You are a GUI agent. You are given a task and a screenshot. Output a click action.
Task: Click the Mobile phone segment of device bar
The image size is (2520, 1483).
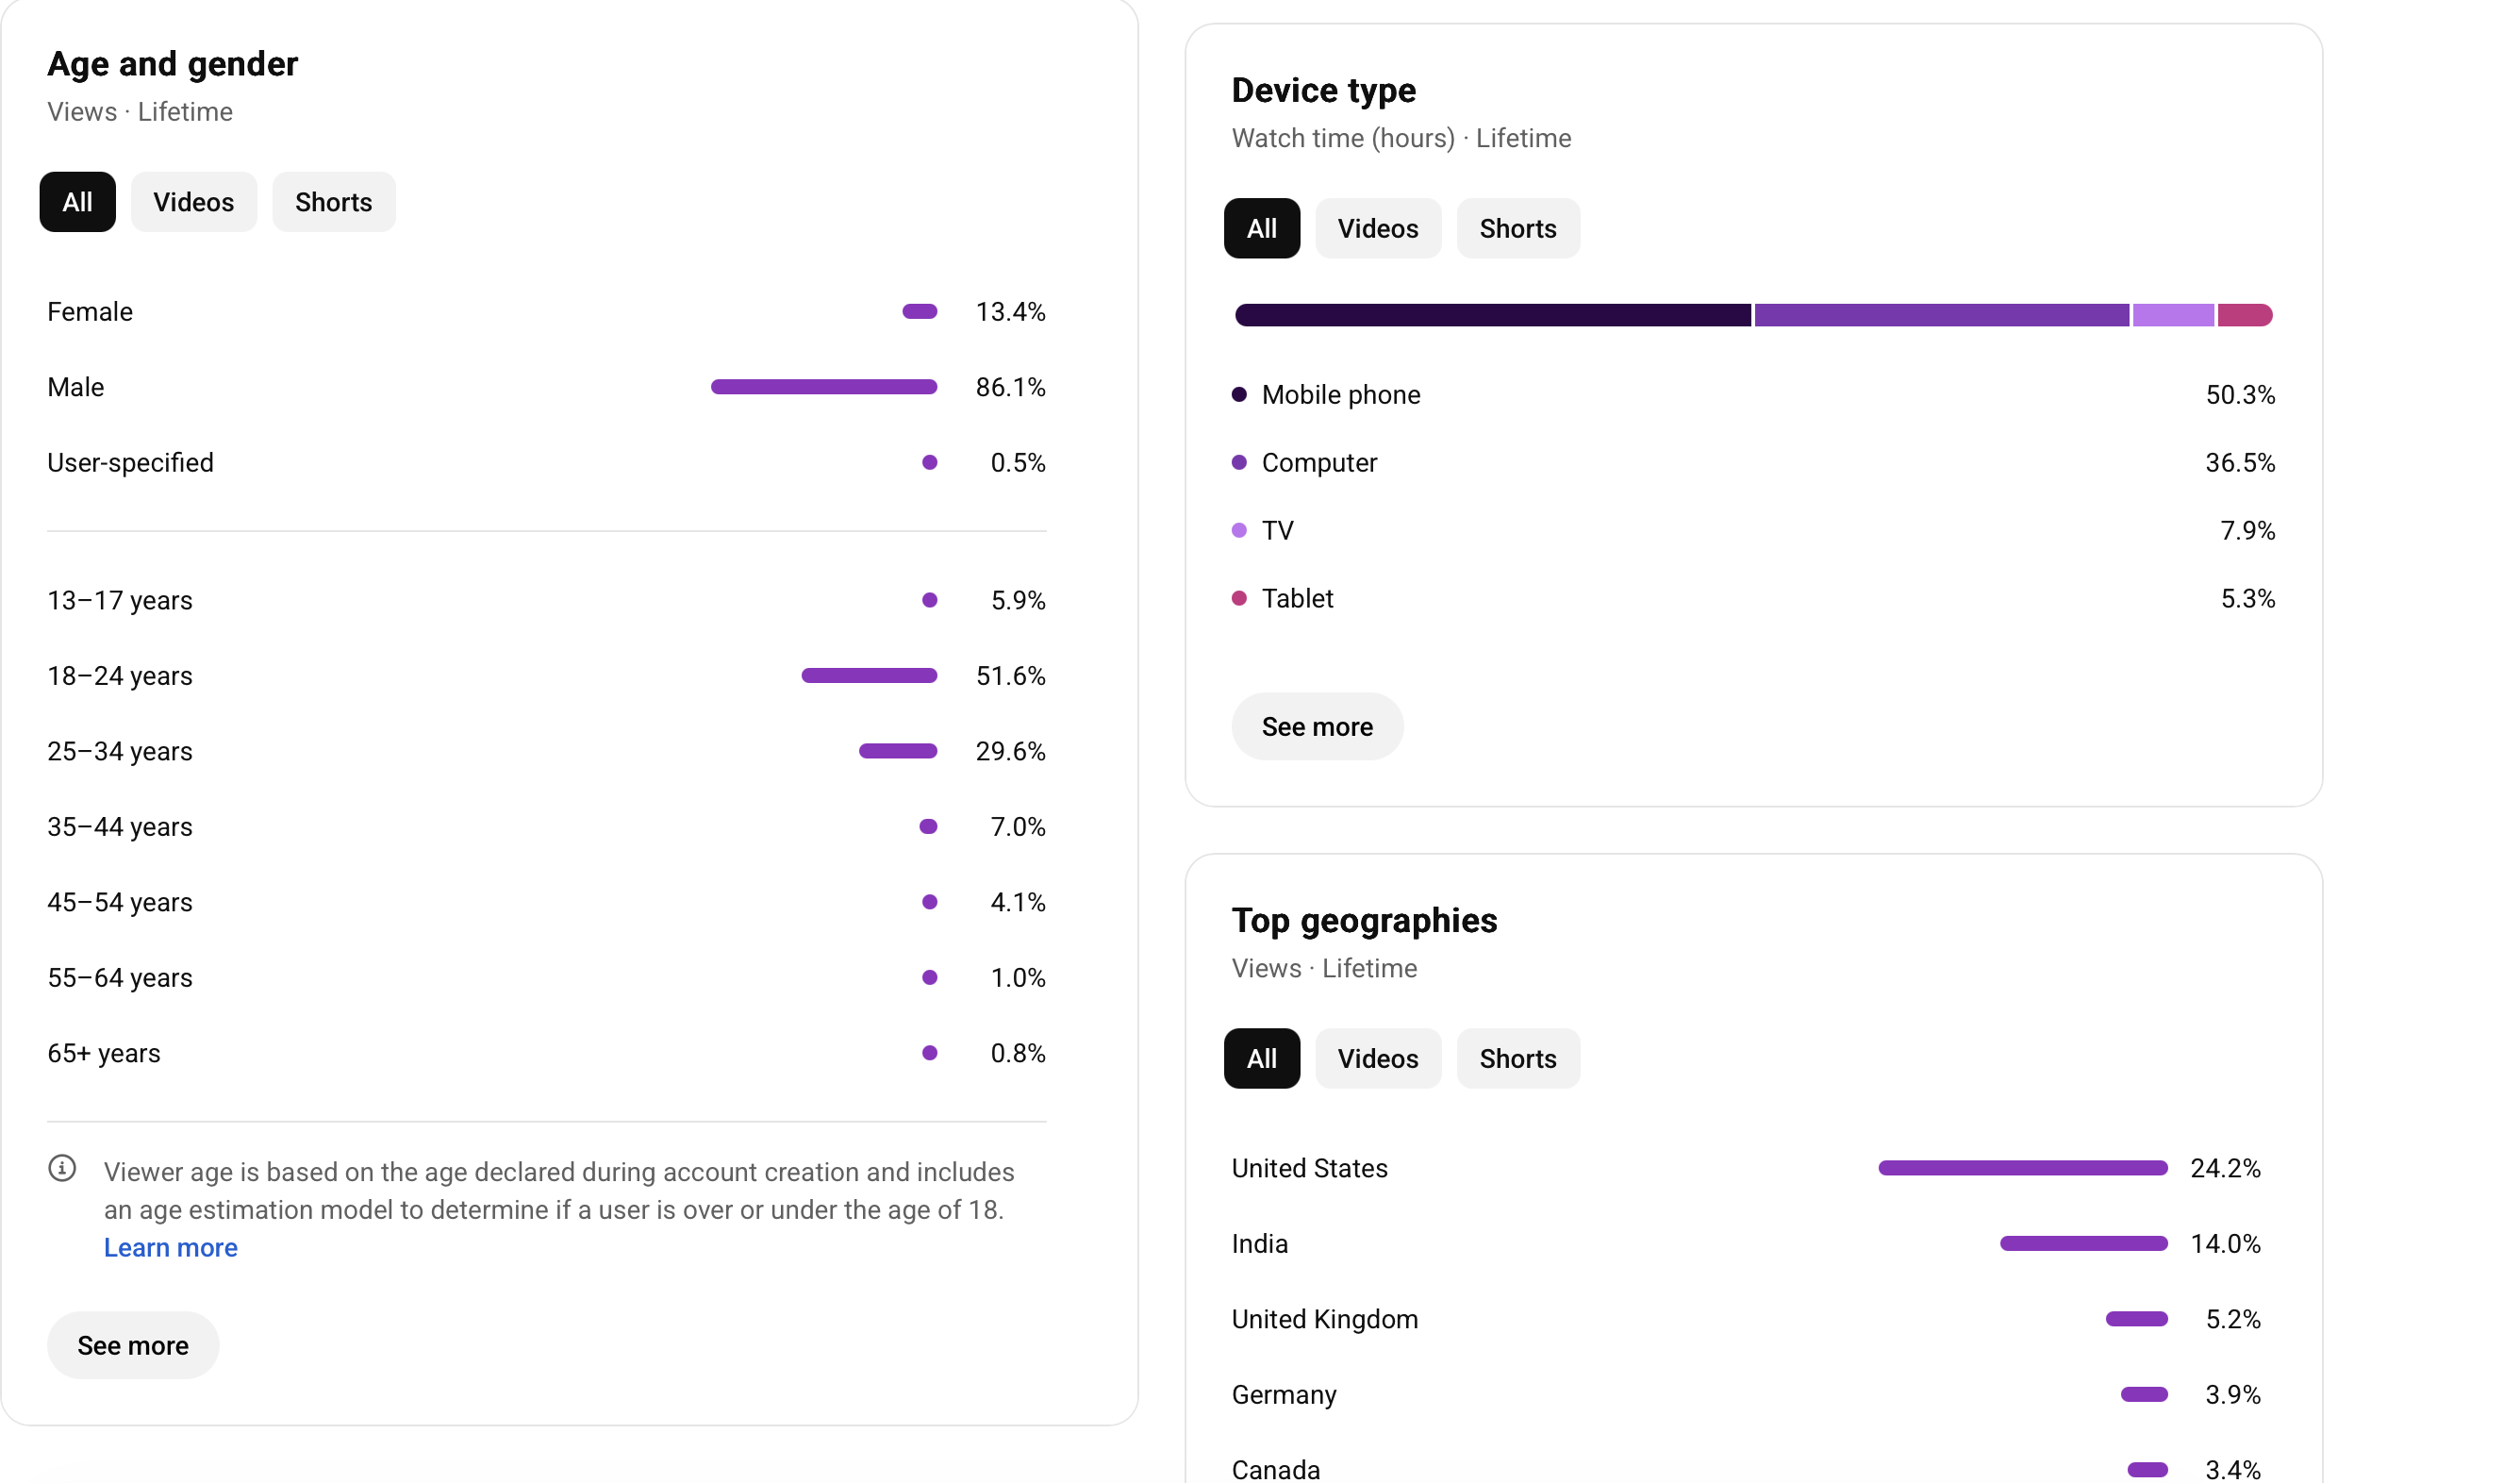pyautogui.click(x=1493, y=316)
